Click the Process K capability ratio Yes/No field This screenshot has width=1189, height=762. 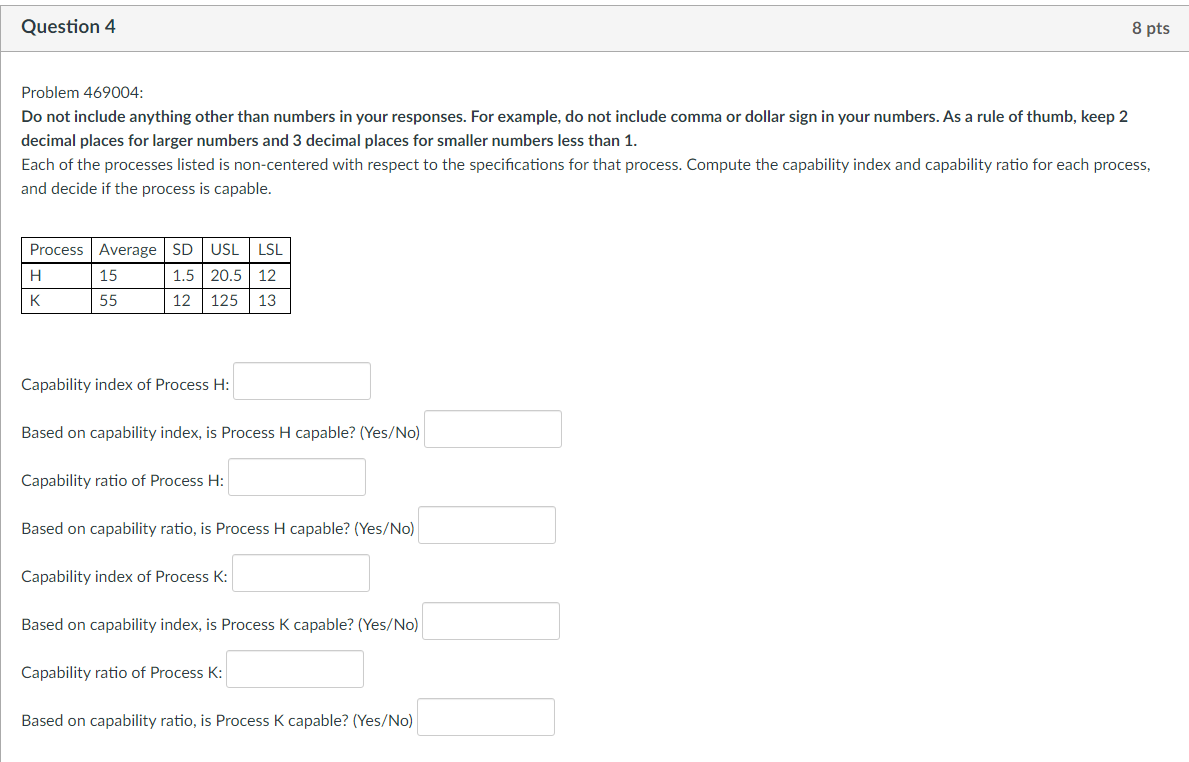pos(485,717)
